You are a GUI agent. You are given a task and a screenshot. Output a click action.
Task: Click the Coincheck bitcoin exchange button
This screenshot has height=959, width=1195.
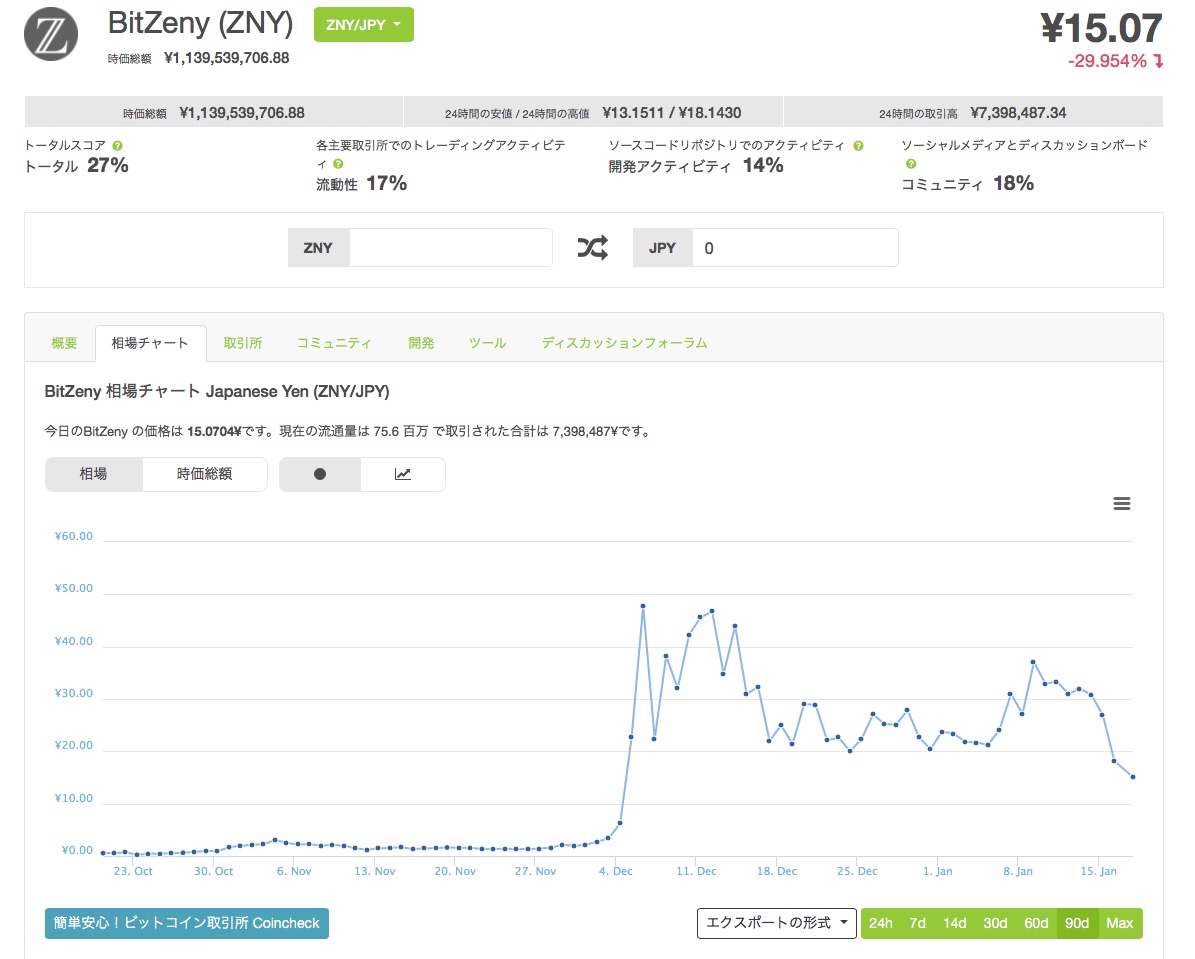187,923
